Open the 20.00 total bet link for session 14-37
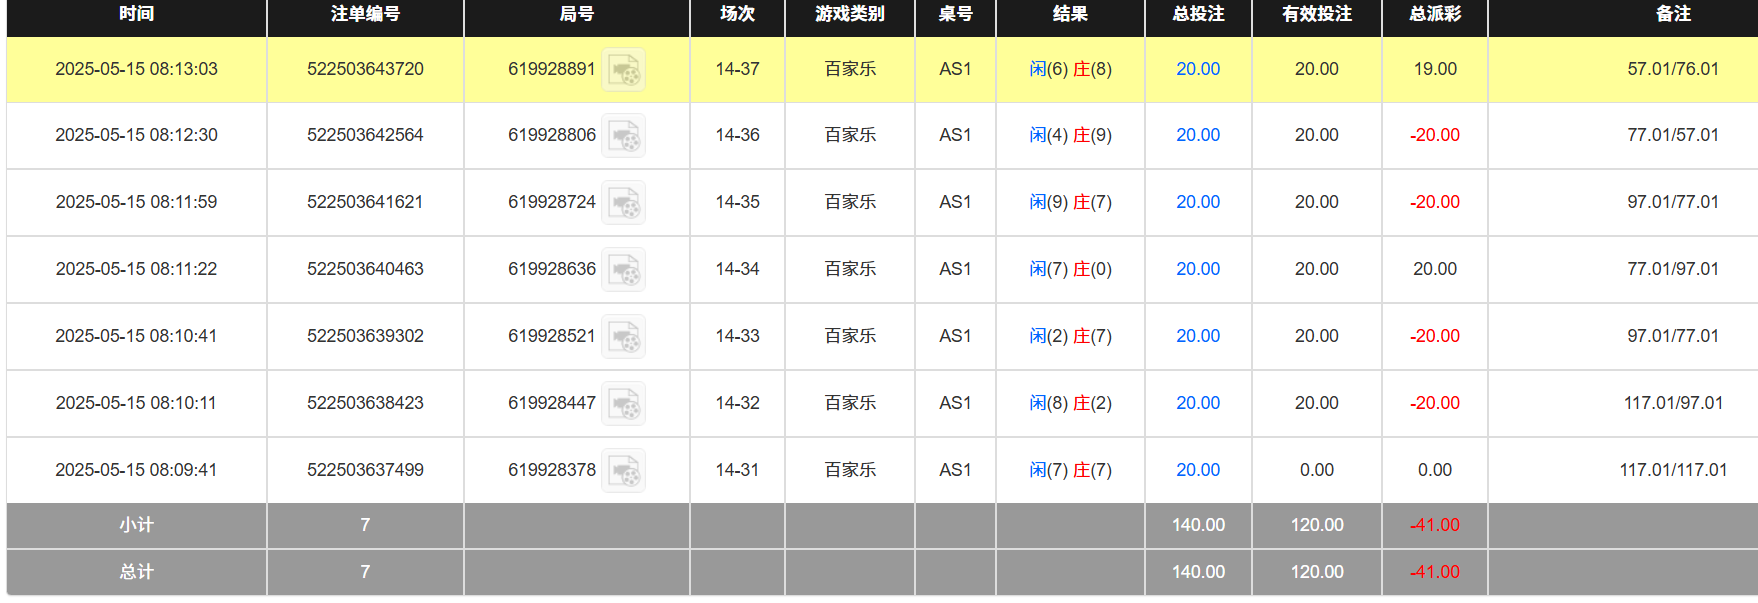Viewport: 1758px width, 603px height. pos(1197,69)
